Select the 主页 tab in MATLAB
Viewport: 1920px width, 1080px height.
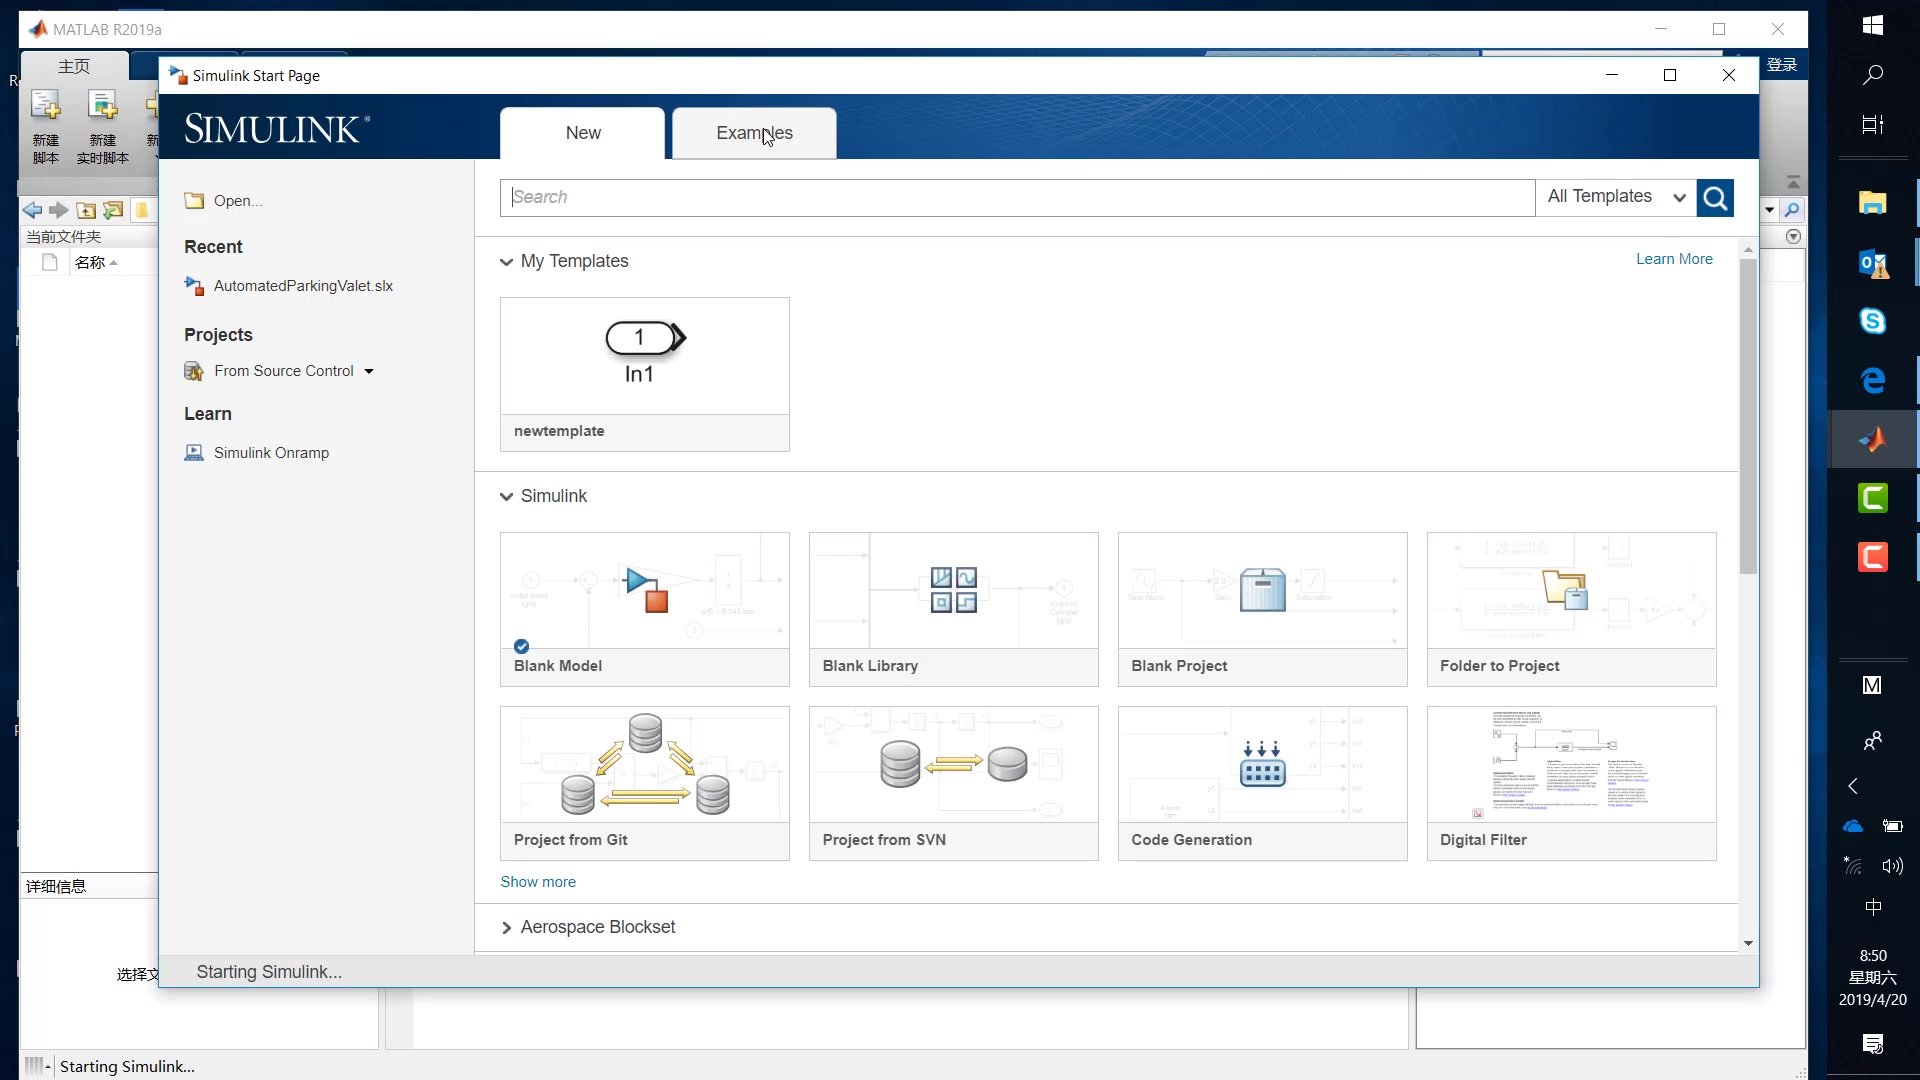pyautogui.click(x=74, y=66)
